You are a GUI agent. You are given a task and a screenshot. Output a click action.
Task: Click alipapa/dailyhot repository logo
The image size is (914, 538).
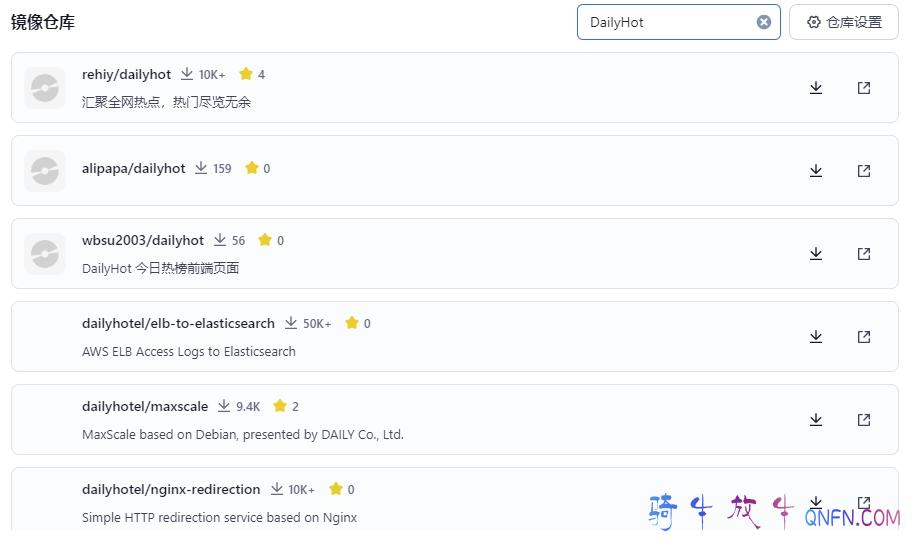(x=45, y=171)
